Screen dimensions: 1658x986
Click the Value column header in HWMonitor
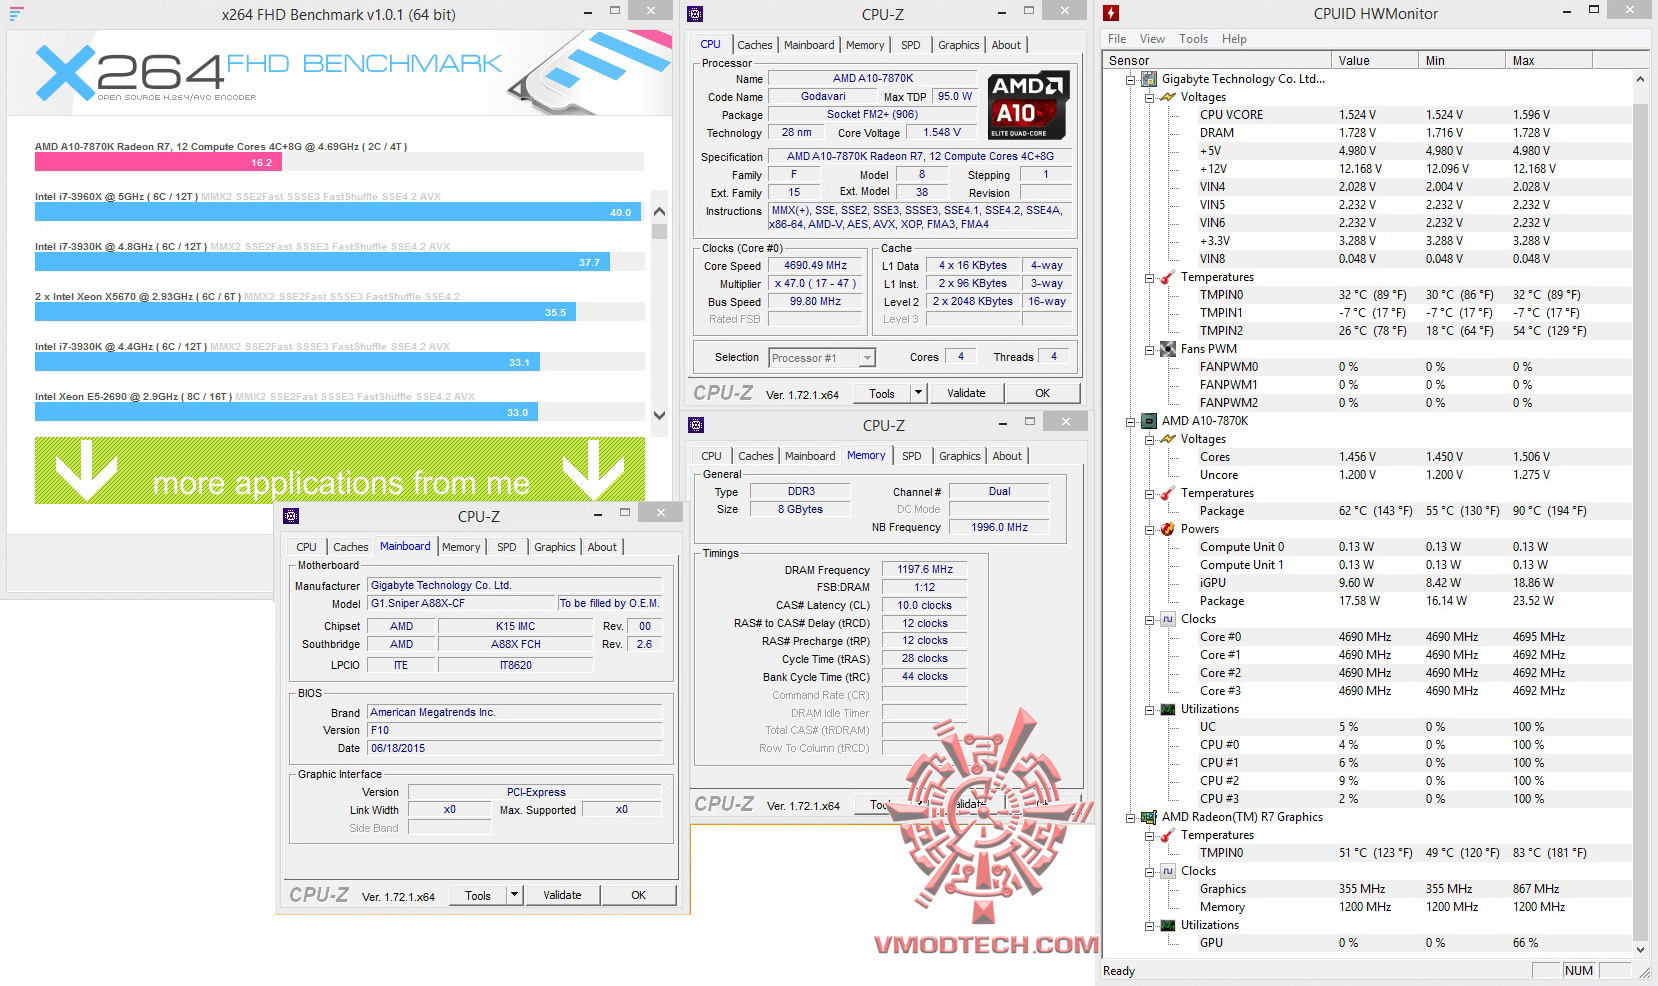[x=1375, y=60]
